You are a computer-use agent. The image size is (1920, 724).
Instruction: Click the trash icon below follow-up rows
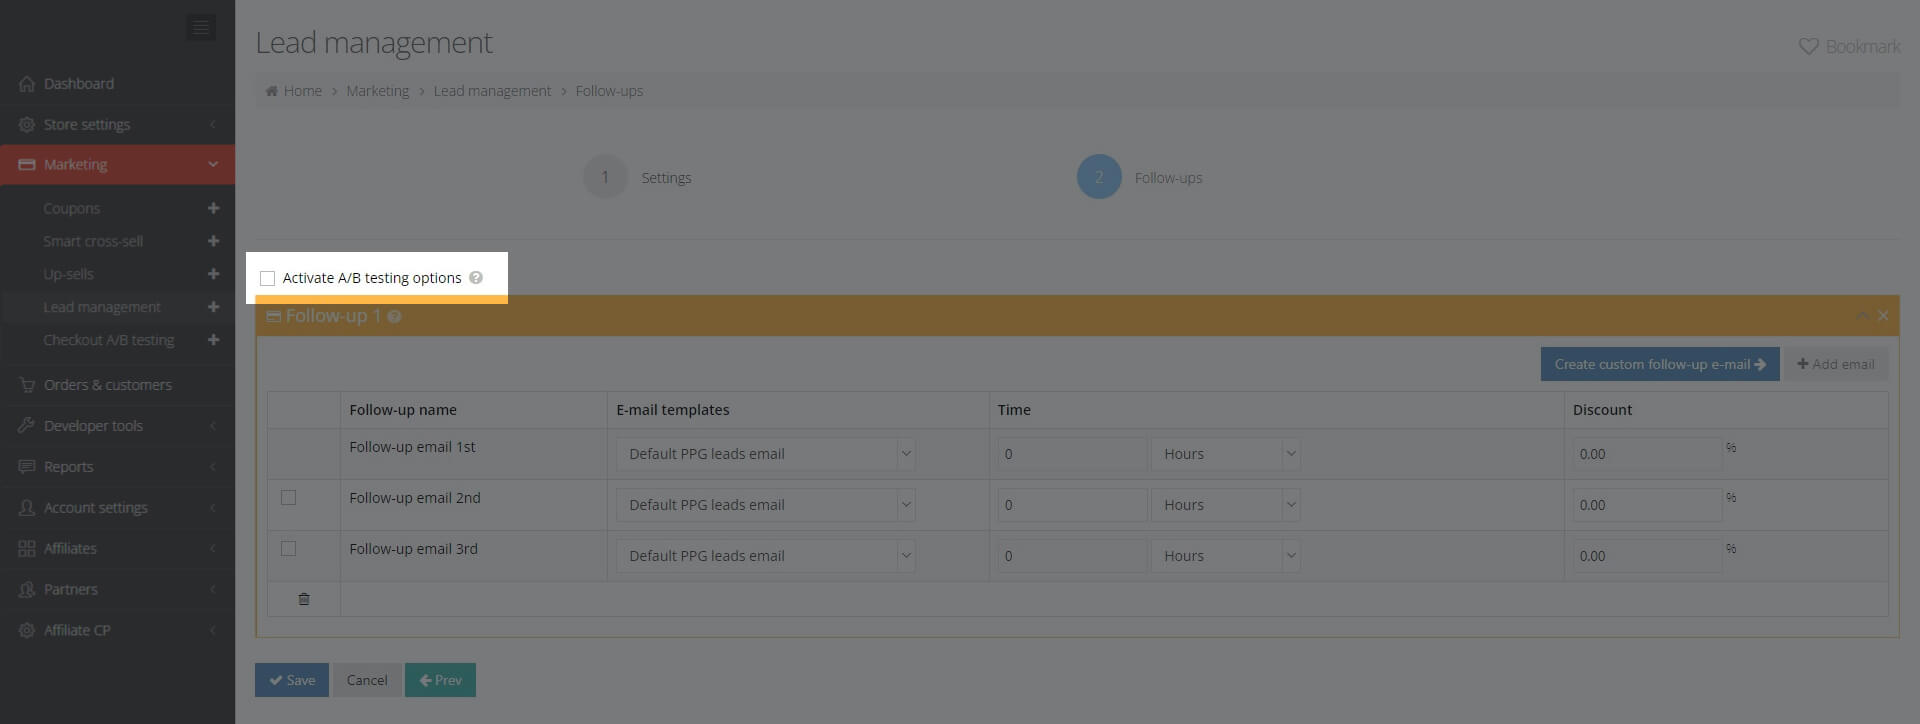[x=304, y=599]
